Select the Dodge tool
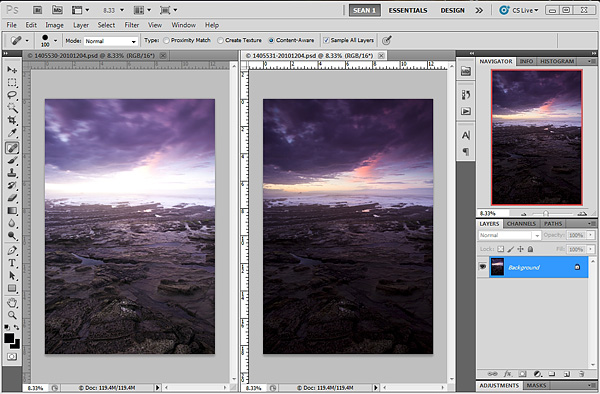 (x=12, y=236)
